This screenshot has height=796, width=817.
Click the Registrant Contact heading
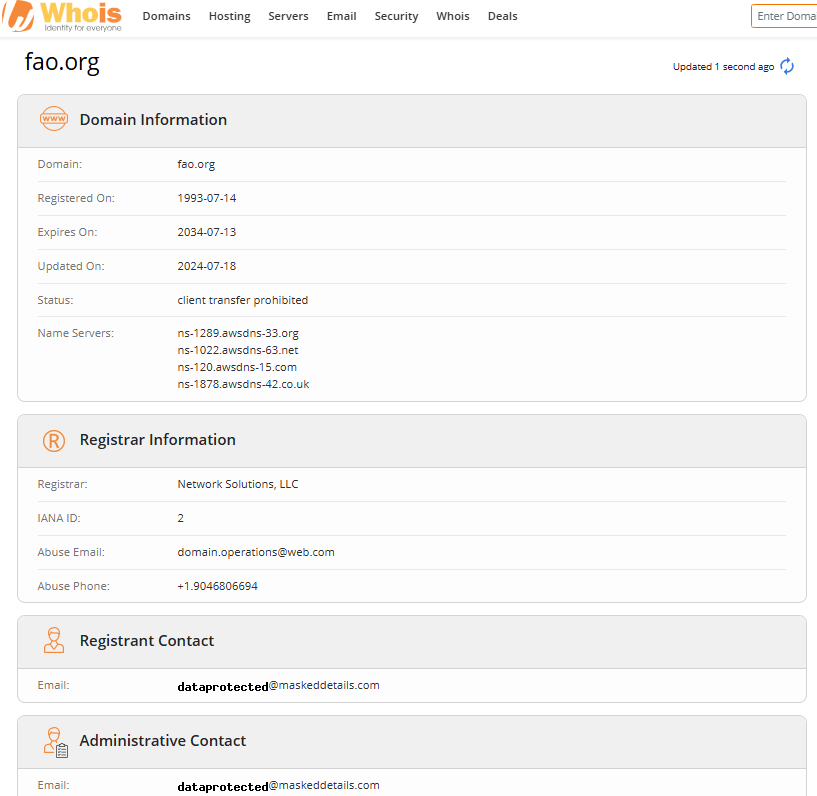[x=146, y=640]
